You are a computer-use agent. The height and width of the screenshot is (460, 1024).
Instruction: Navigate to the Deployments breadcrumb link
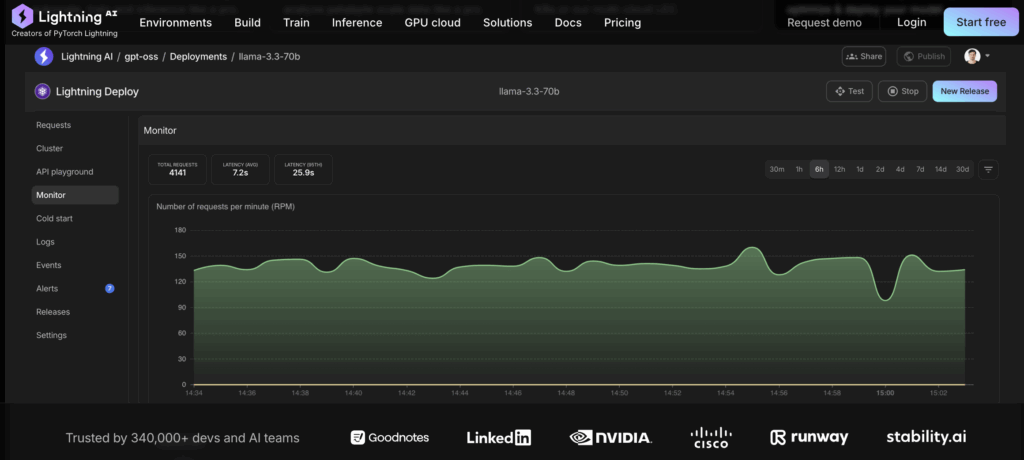point(198,57)
